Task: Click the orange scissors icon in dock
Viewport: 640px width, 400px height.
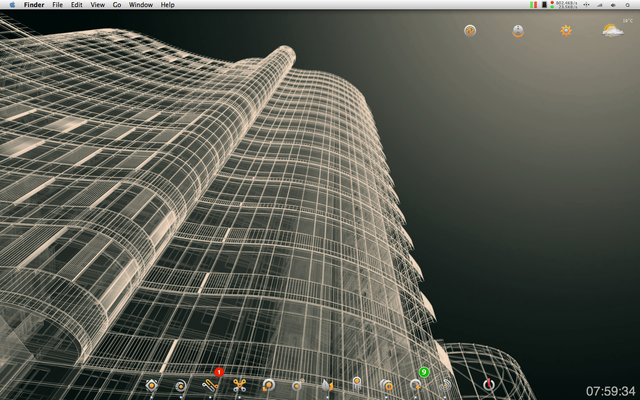Action: pyautogui.click(x=239, y=384)
